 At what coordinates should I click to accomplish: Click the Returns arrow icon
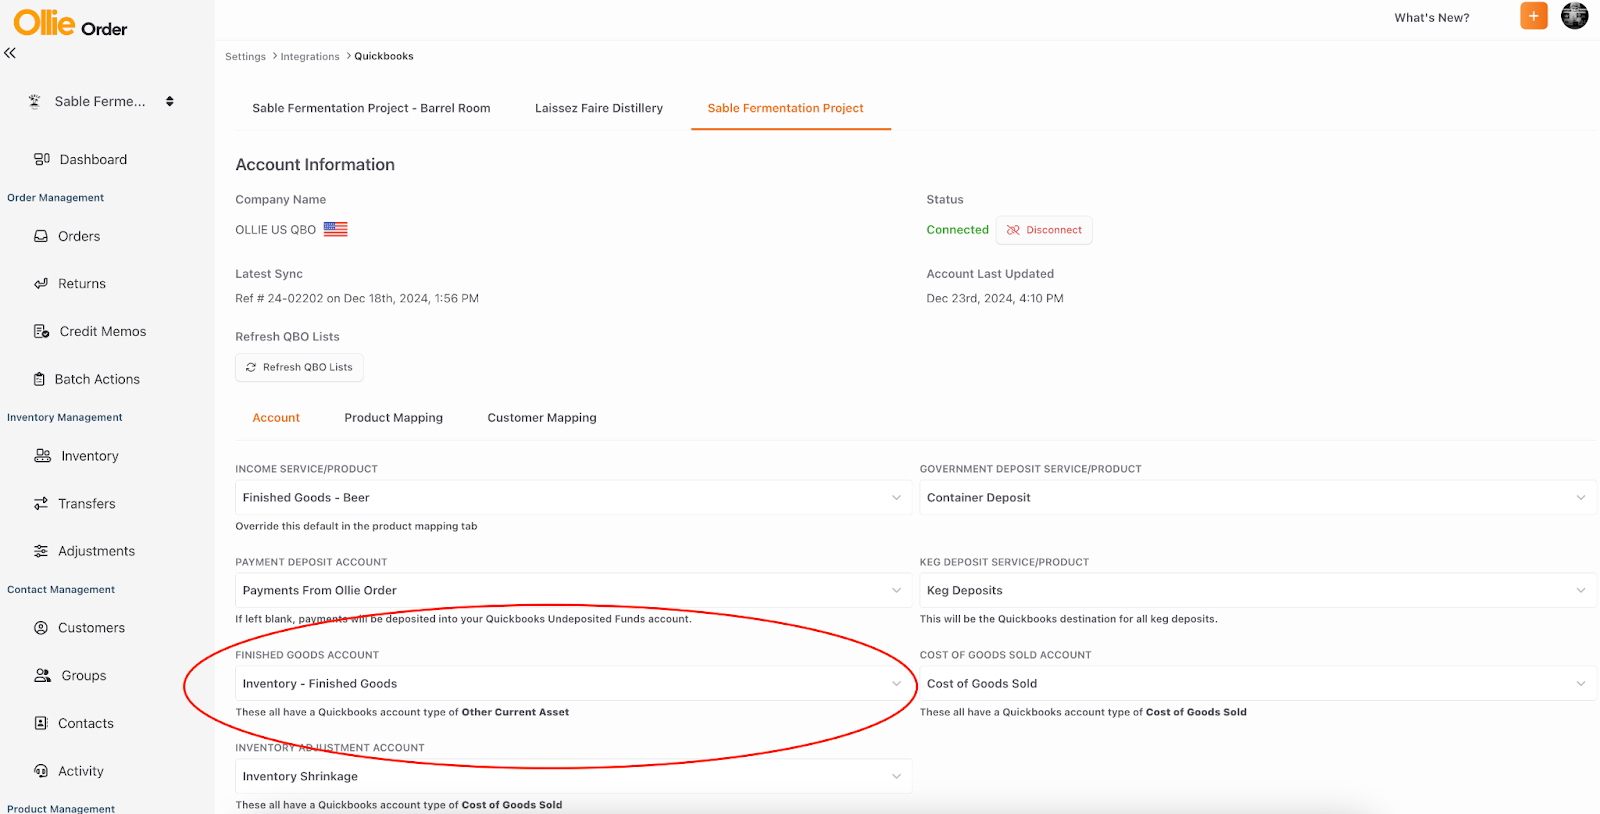[x=41, y=284]
